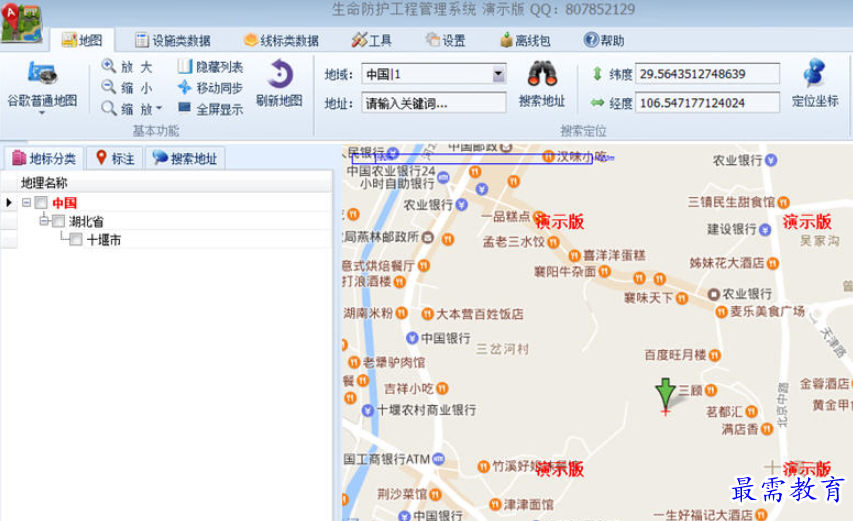Click 姊妹花大酒店 marker
The height and width of the screenshot is (521, 853).
[x=772, y=263]
